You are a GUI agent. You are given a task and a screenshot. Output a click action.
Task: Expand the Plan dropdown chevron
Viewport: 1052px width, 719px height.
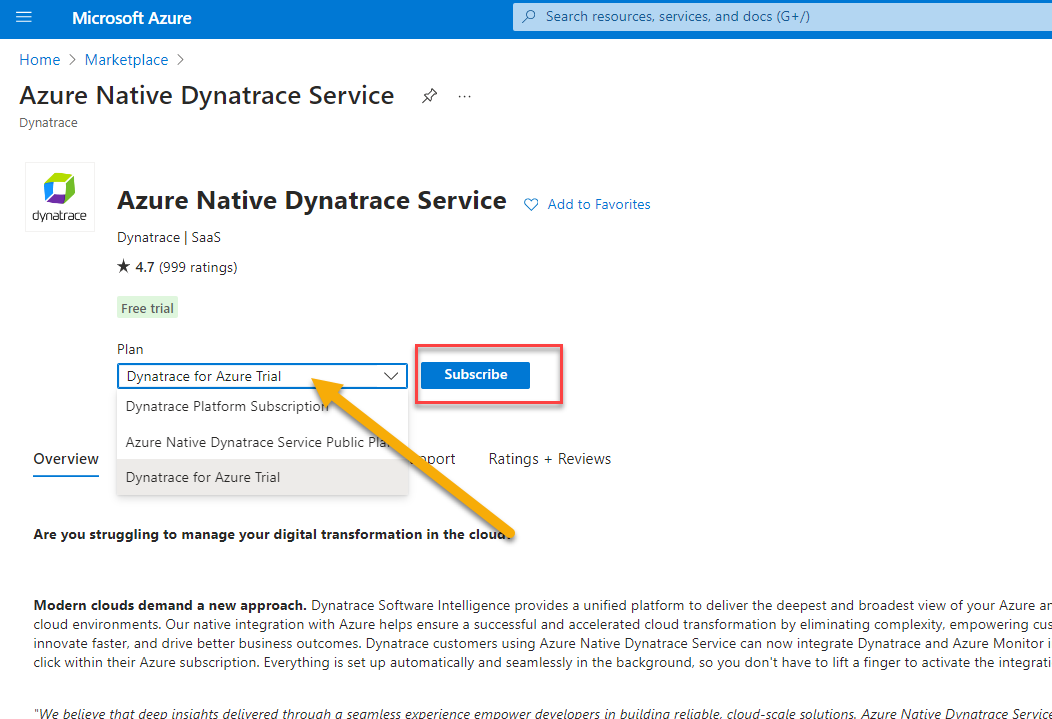[391, 376]
